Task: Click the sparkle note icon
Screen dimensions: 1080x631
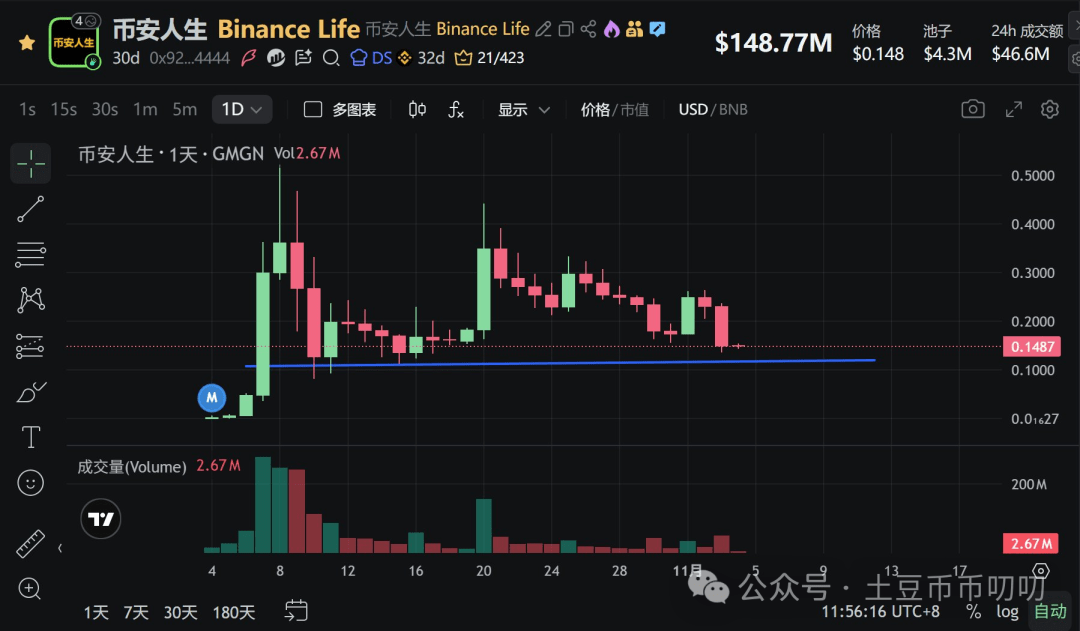Action: [x=303, y=58]
